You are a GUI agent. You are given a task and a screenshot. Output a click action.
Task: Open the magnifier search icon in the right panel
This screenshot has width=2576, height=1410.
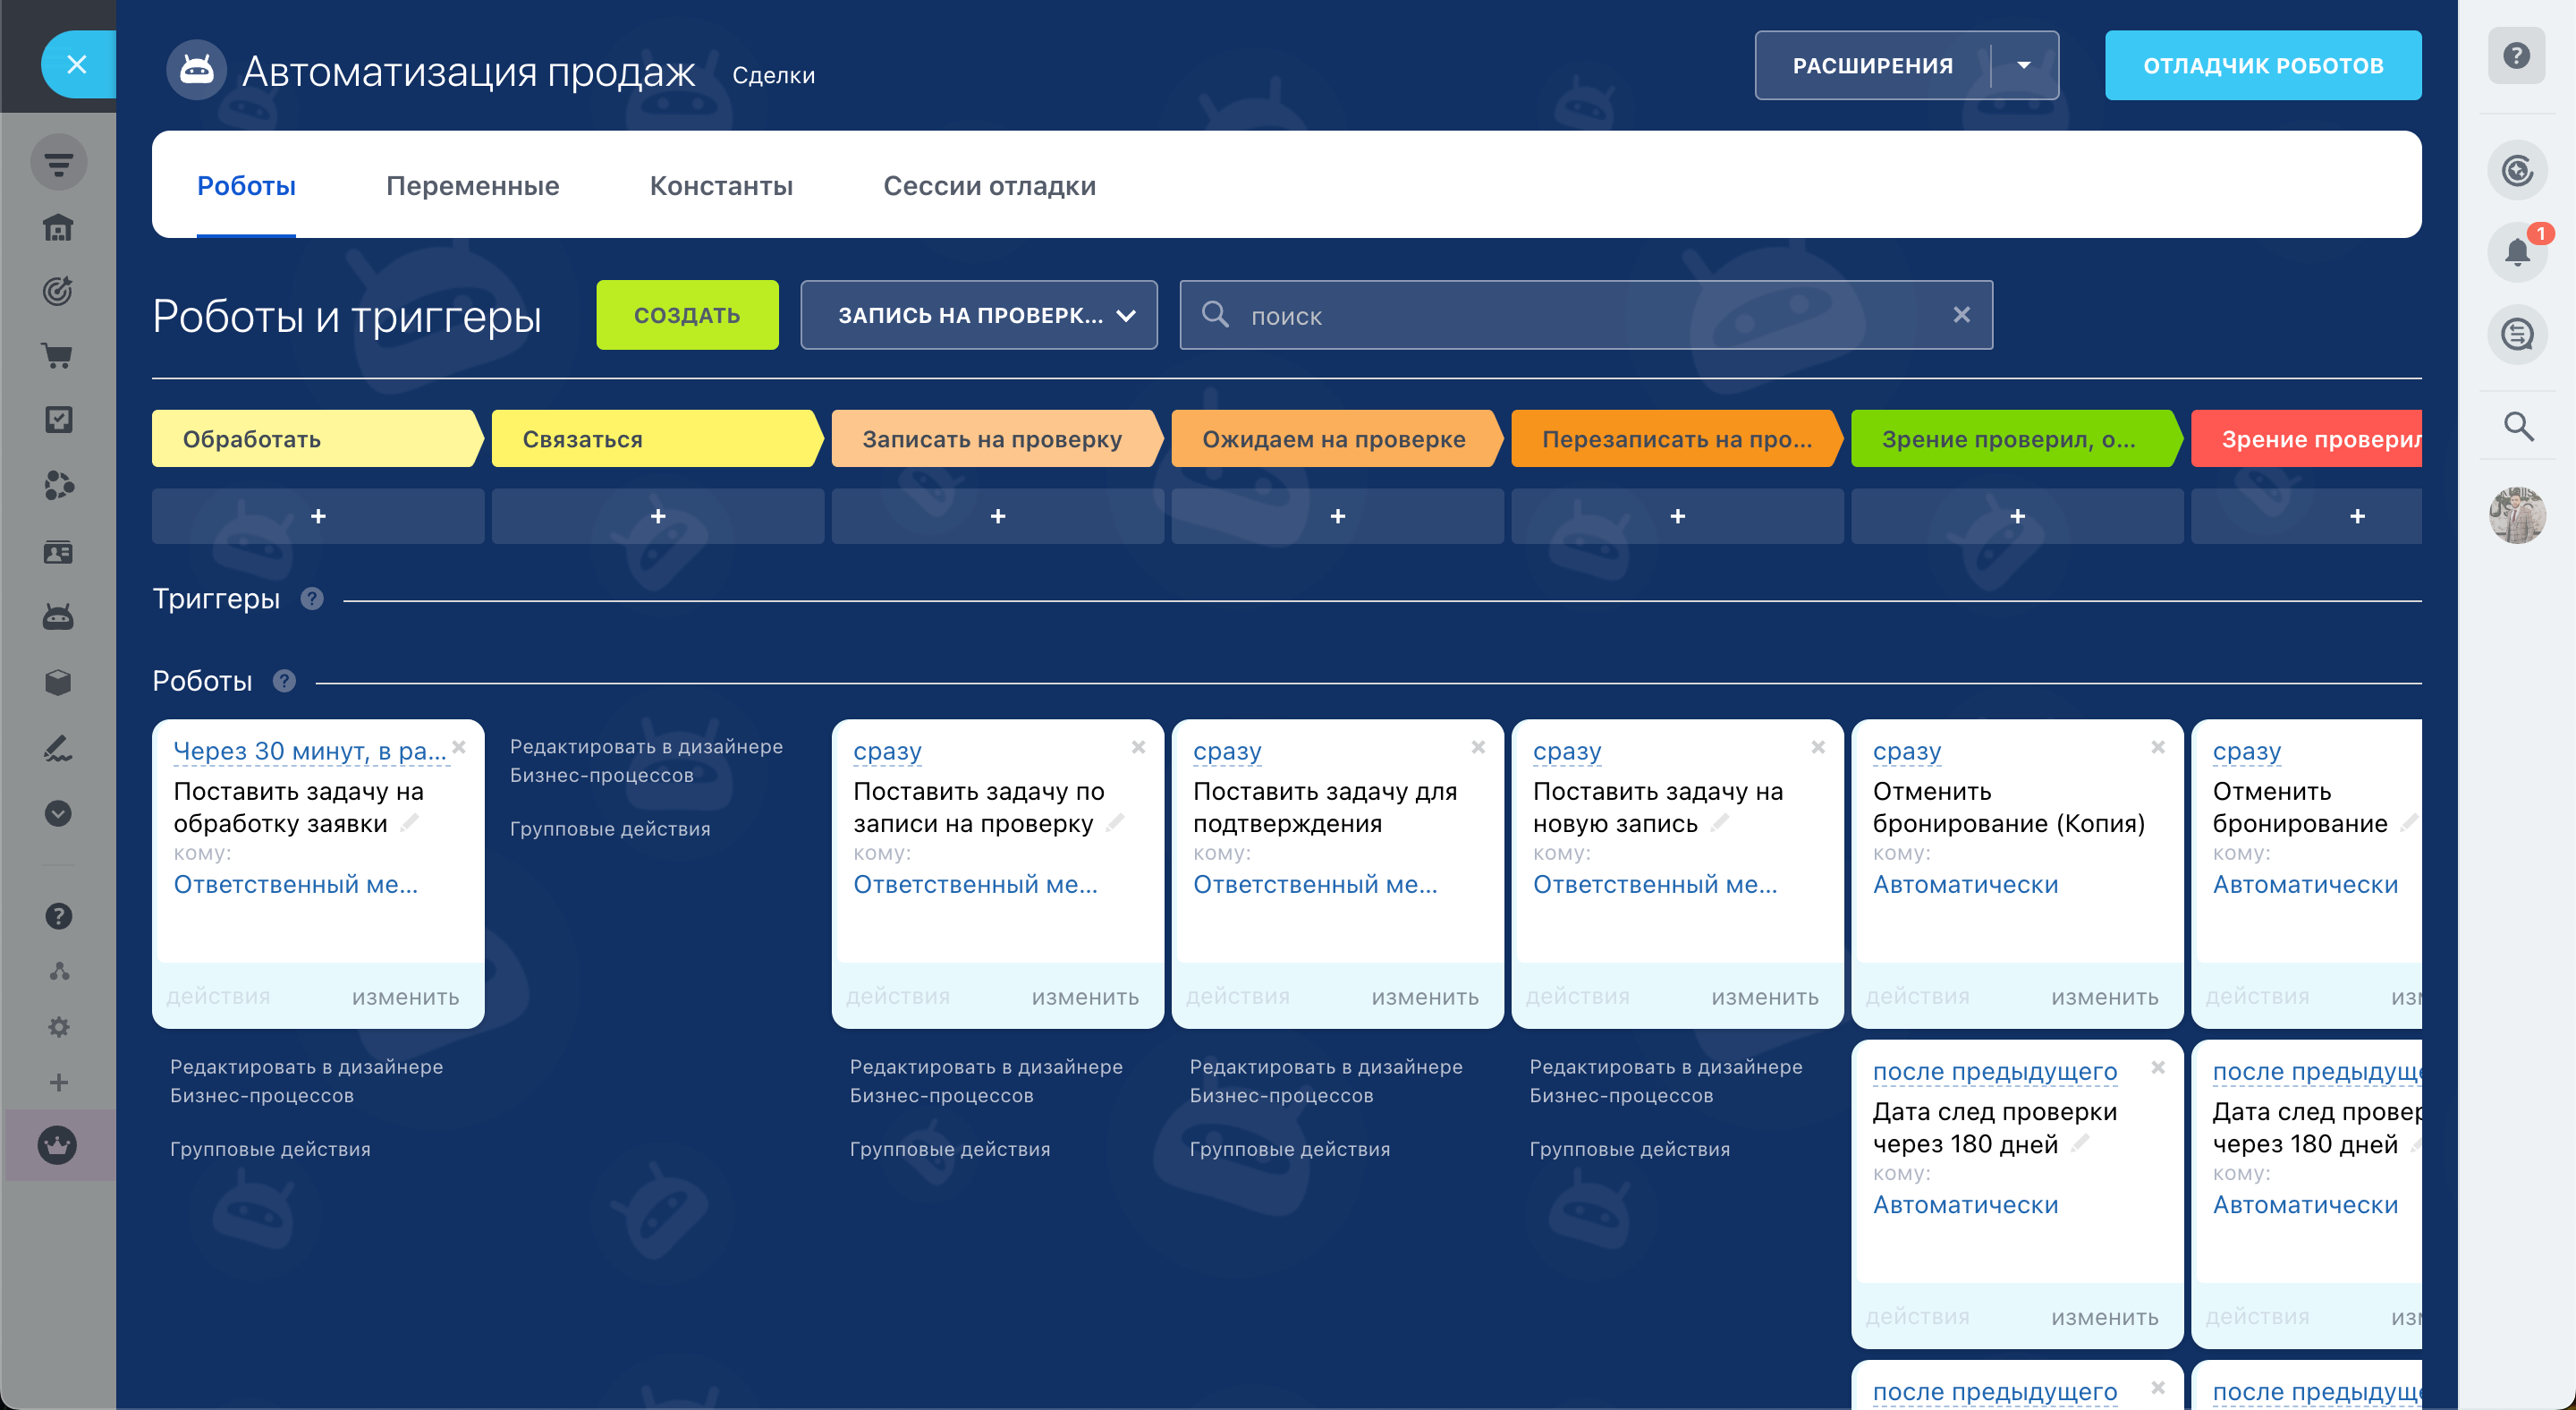coord(2518,427)
